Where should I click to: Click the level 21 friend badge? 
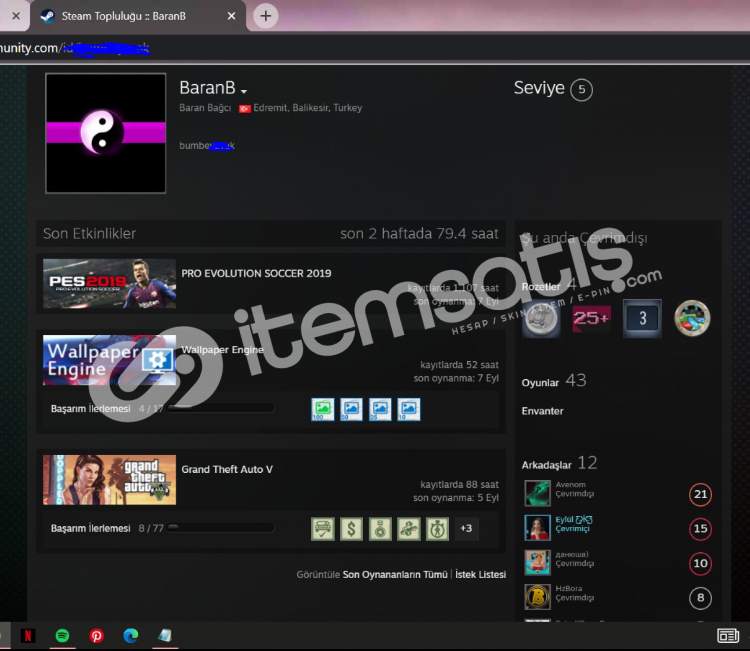(x=700, y=494)
